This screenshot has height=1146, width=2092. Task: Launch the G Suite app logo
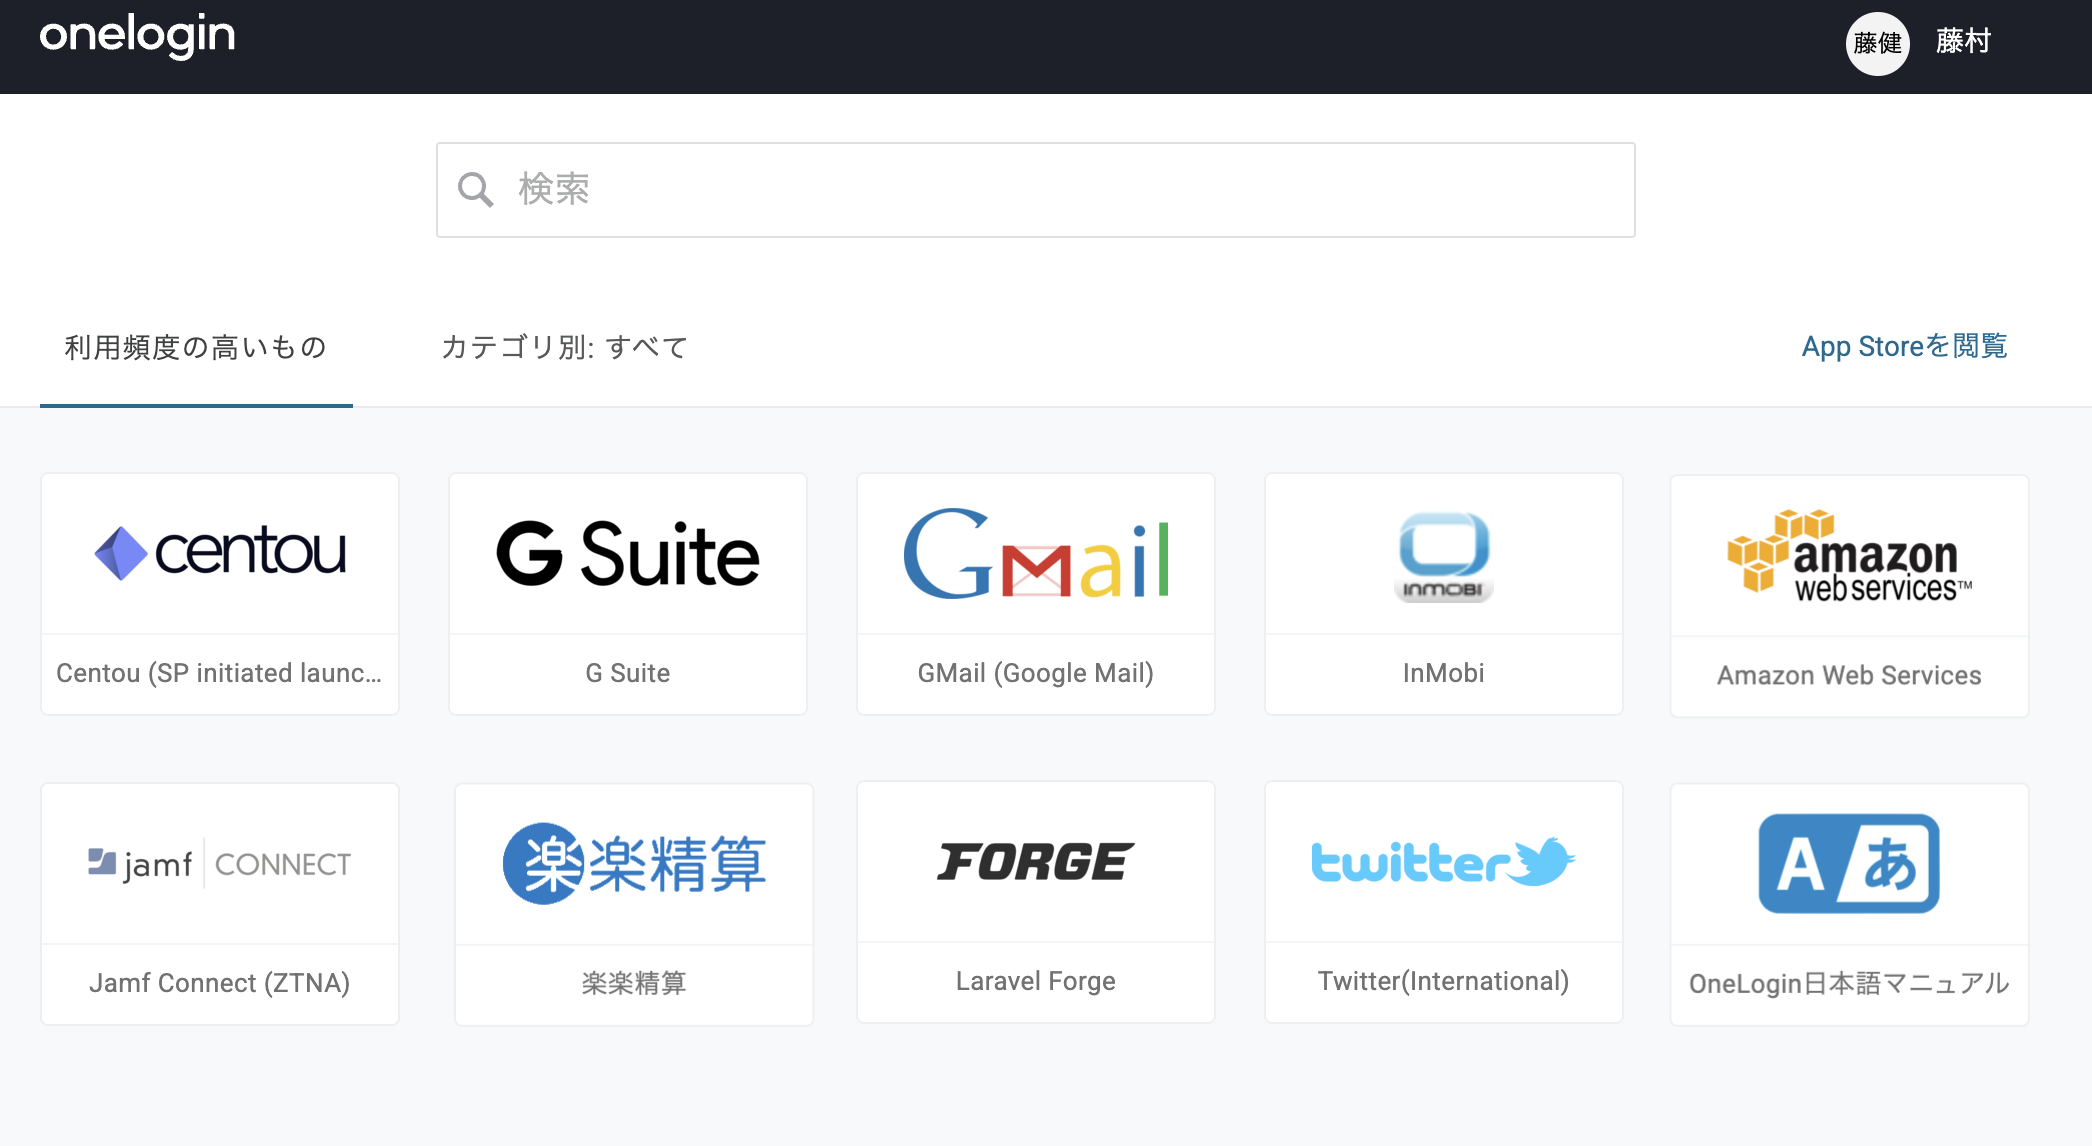(628, 553)
